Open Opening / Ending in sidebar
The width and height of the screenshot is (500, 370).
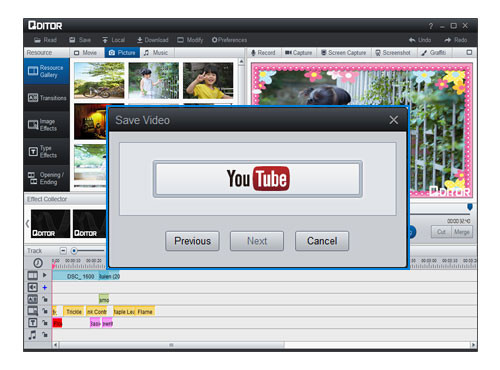tap(47, 178)
